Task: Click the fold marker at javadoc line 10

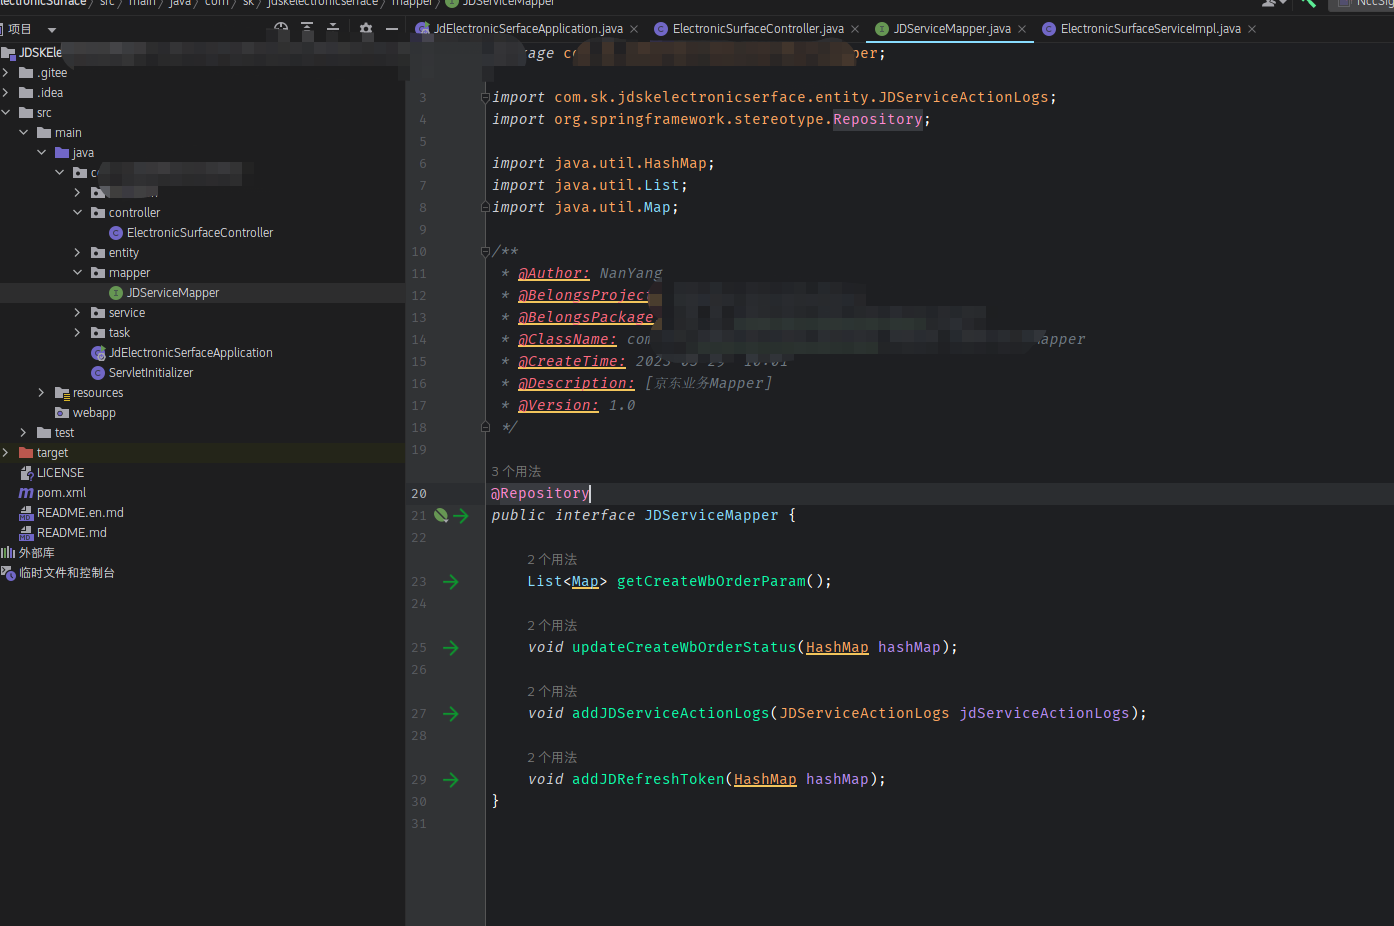Action: pos(485,252)
